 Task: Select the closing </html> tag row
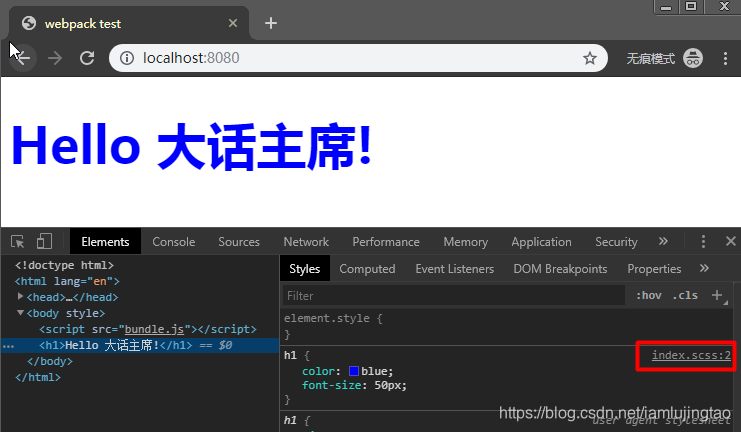tap(38, 377)
